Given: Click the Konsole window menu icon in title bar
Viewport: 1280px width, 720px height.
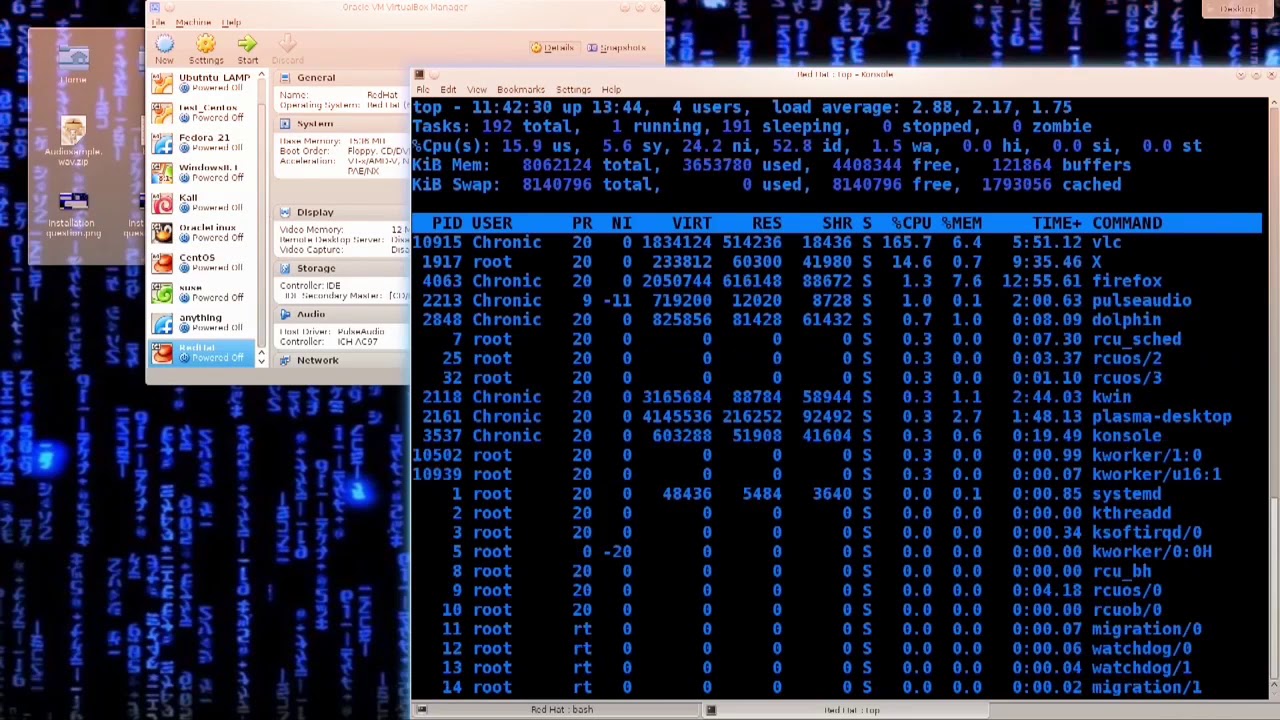Looking at the screenshot, I should click(x=420, y=74).
